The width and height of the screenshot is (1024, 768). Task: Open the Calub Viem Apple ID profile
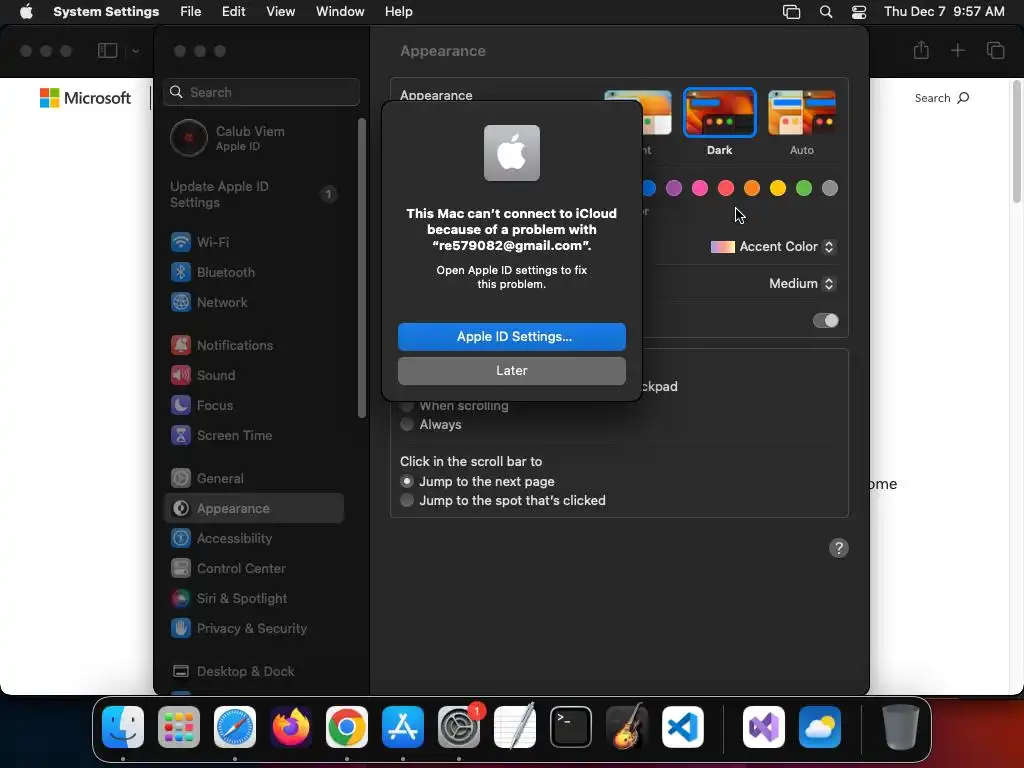pos(253,138)
